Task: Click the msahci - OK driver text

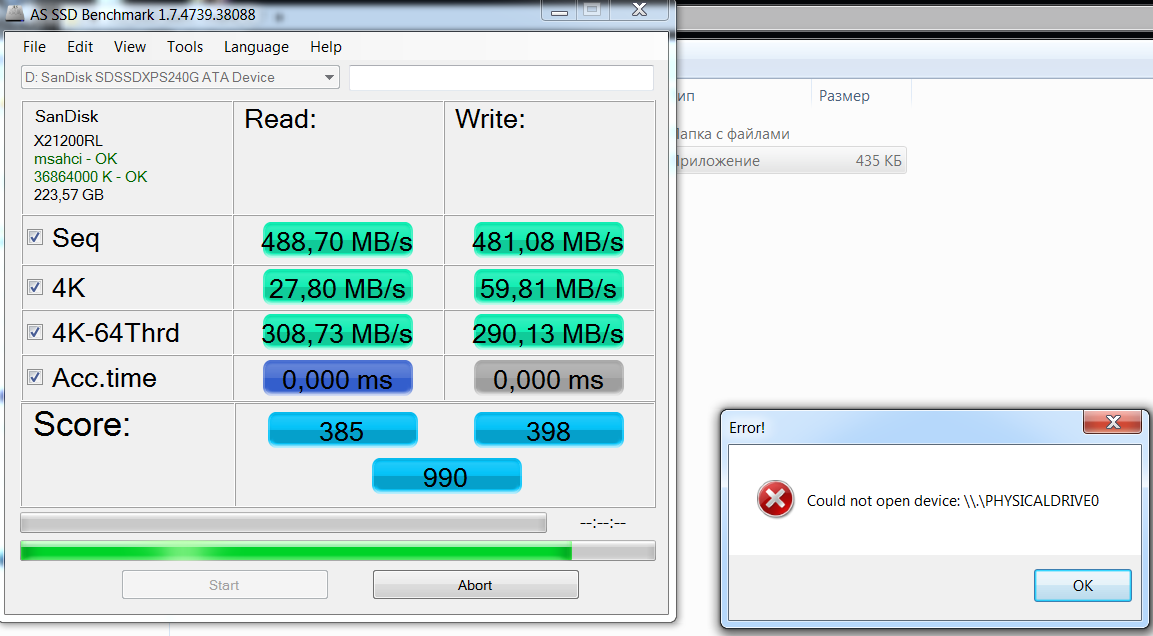Action: coord(75,159)
